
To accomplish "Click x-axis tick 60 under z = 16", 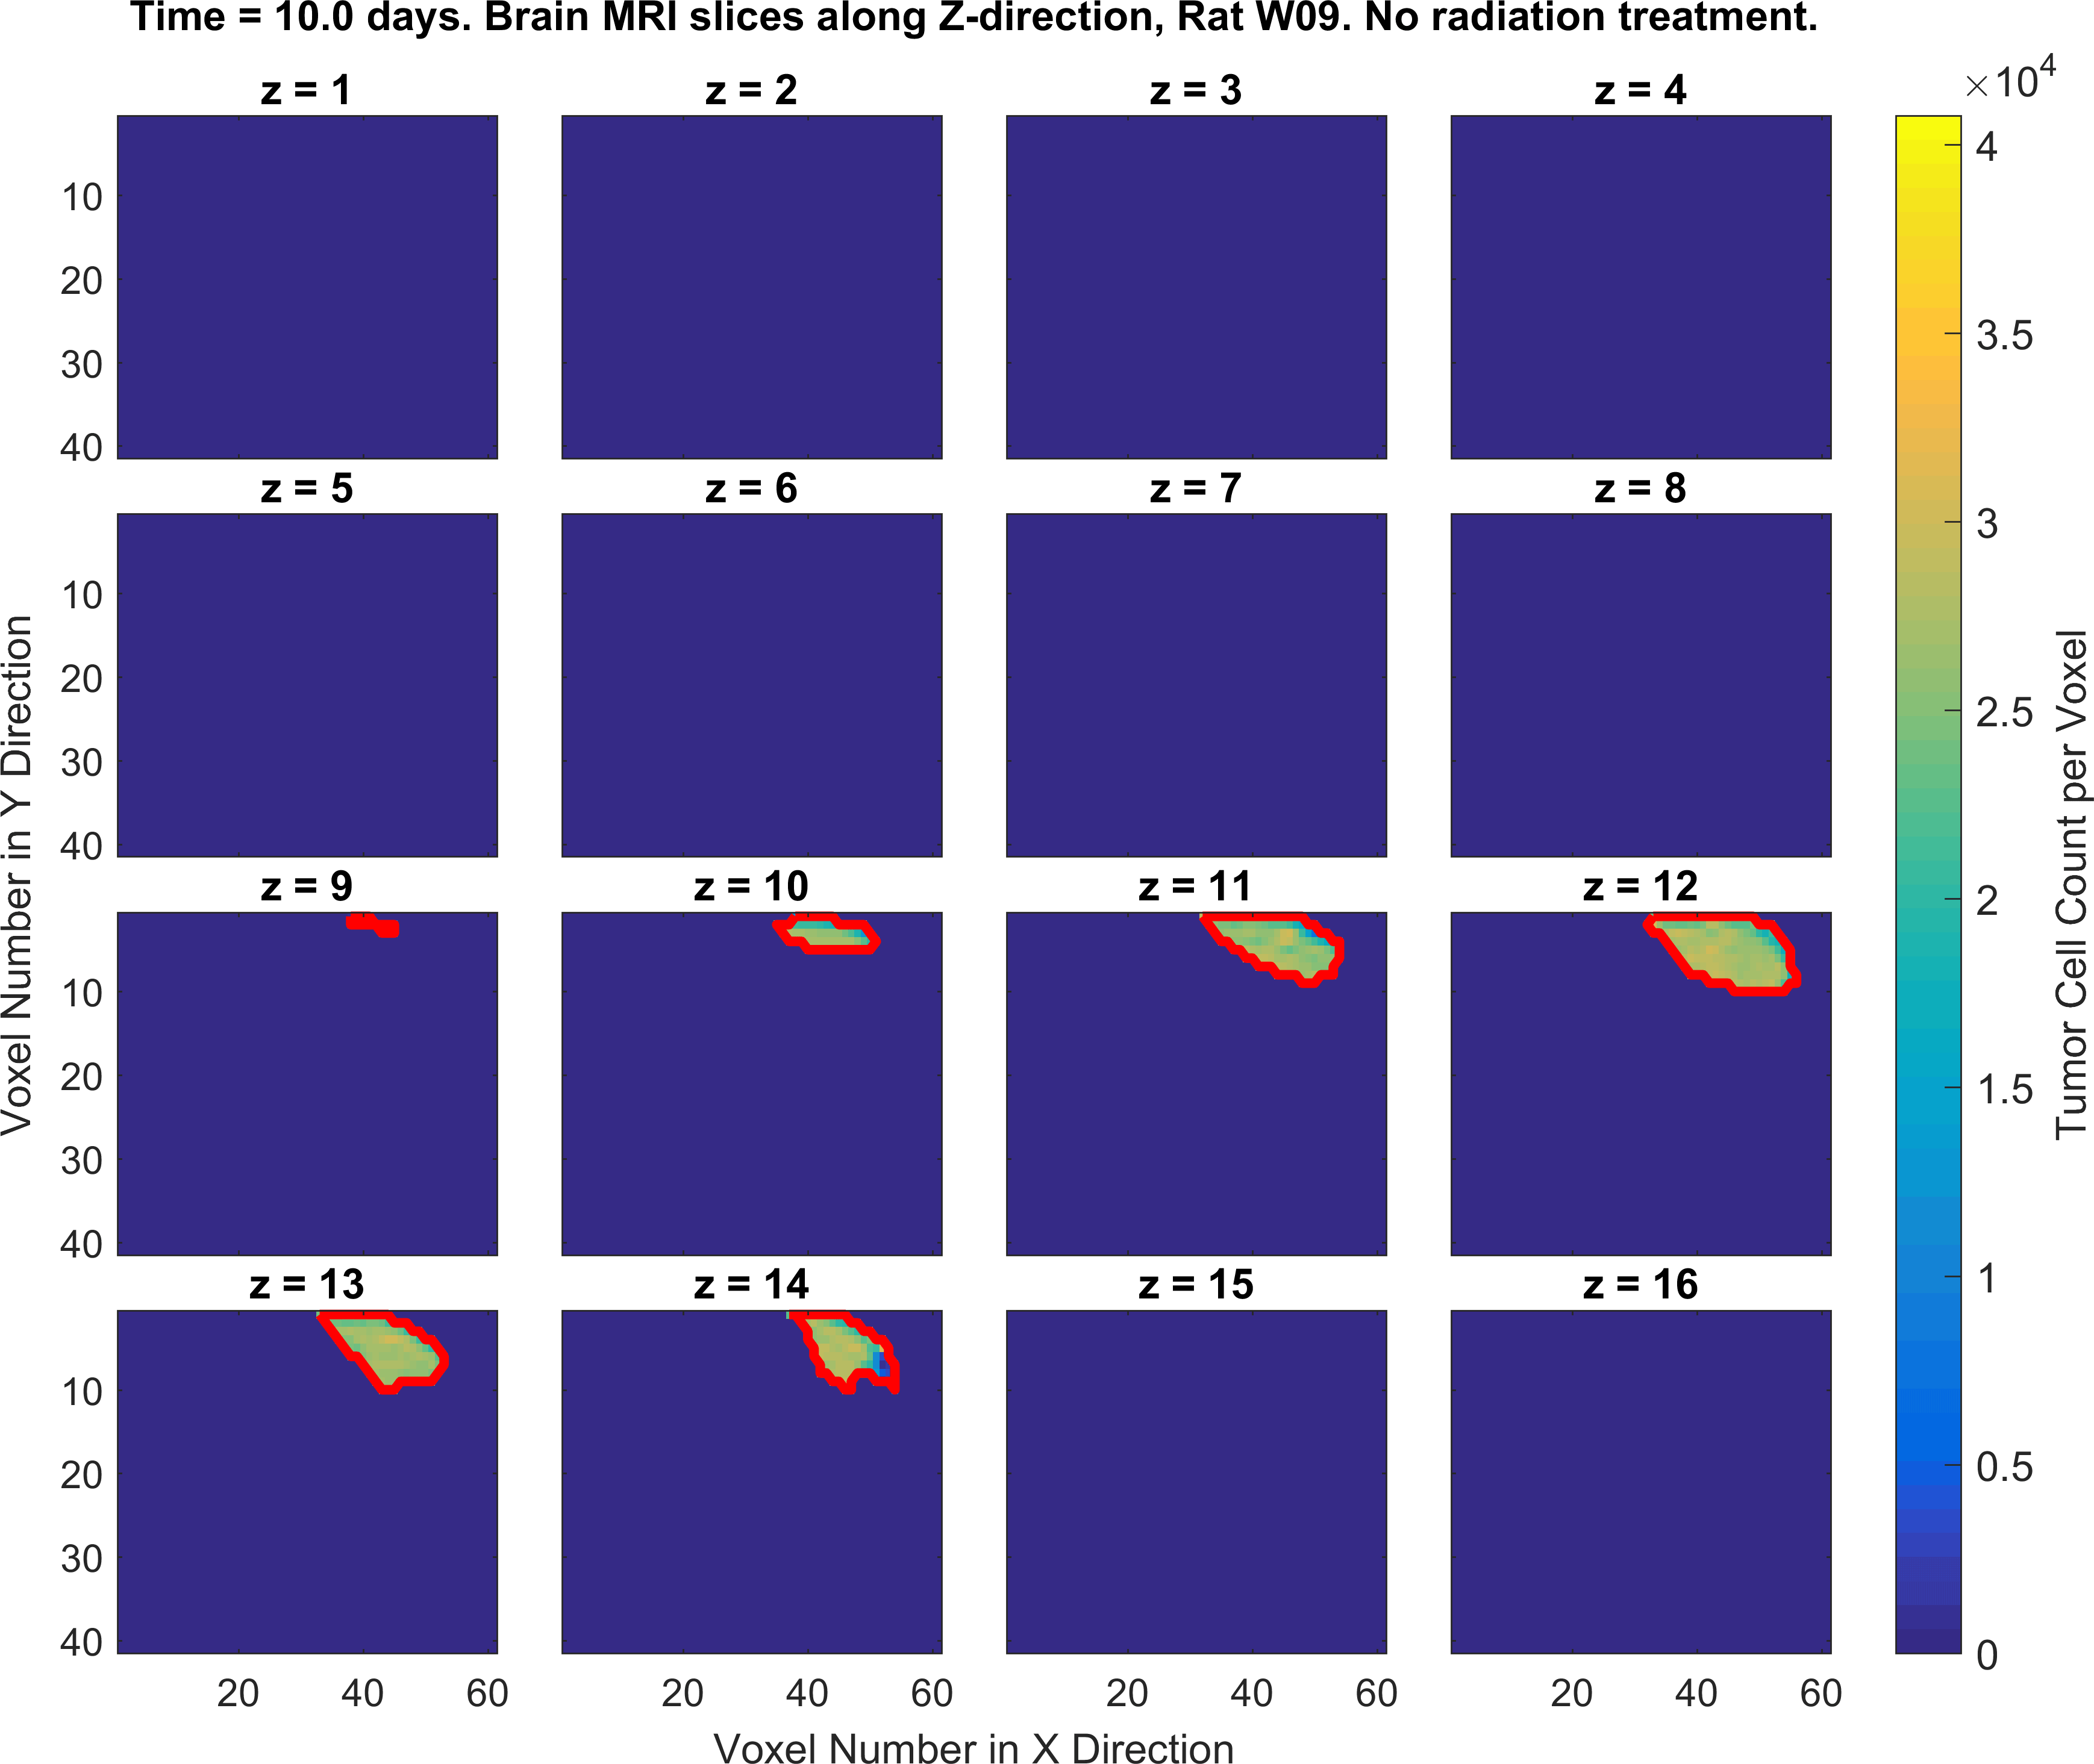I will pos(1821,1693).
